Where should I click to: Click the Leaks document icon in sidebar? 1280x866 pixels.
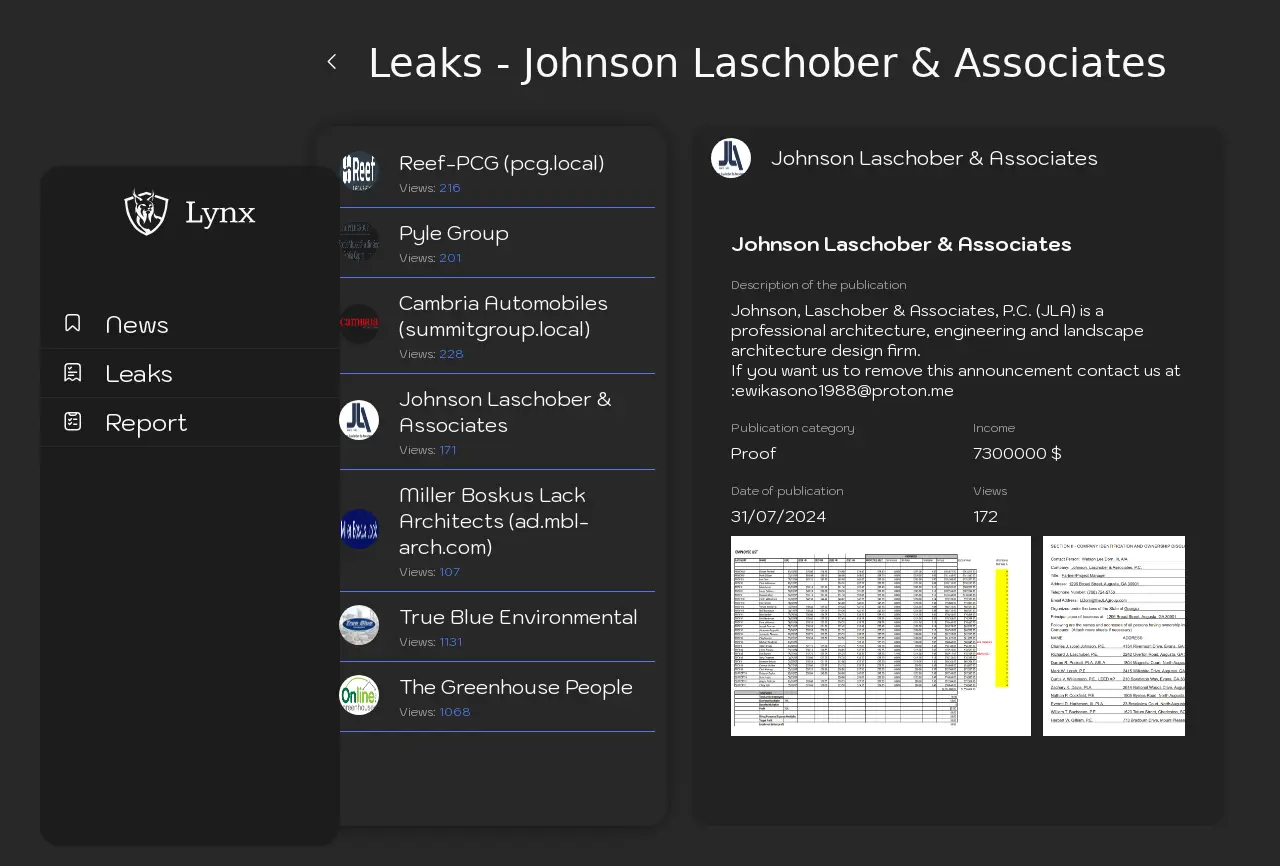tap(73, 372)
